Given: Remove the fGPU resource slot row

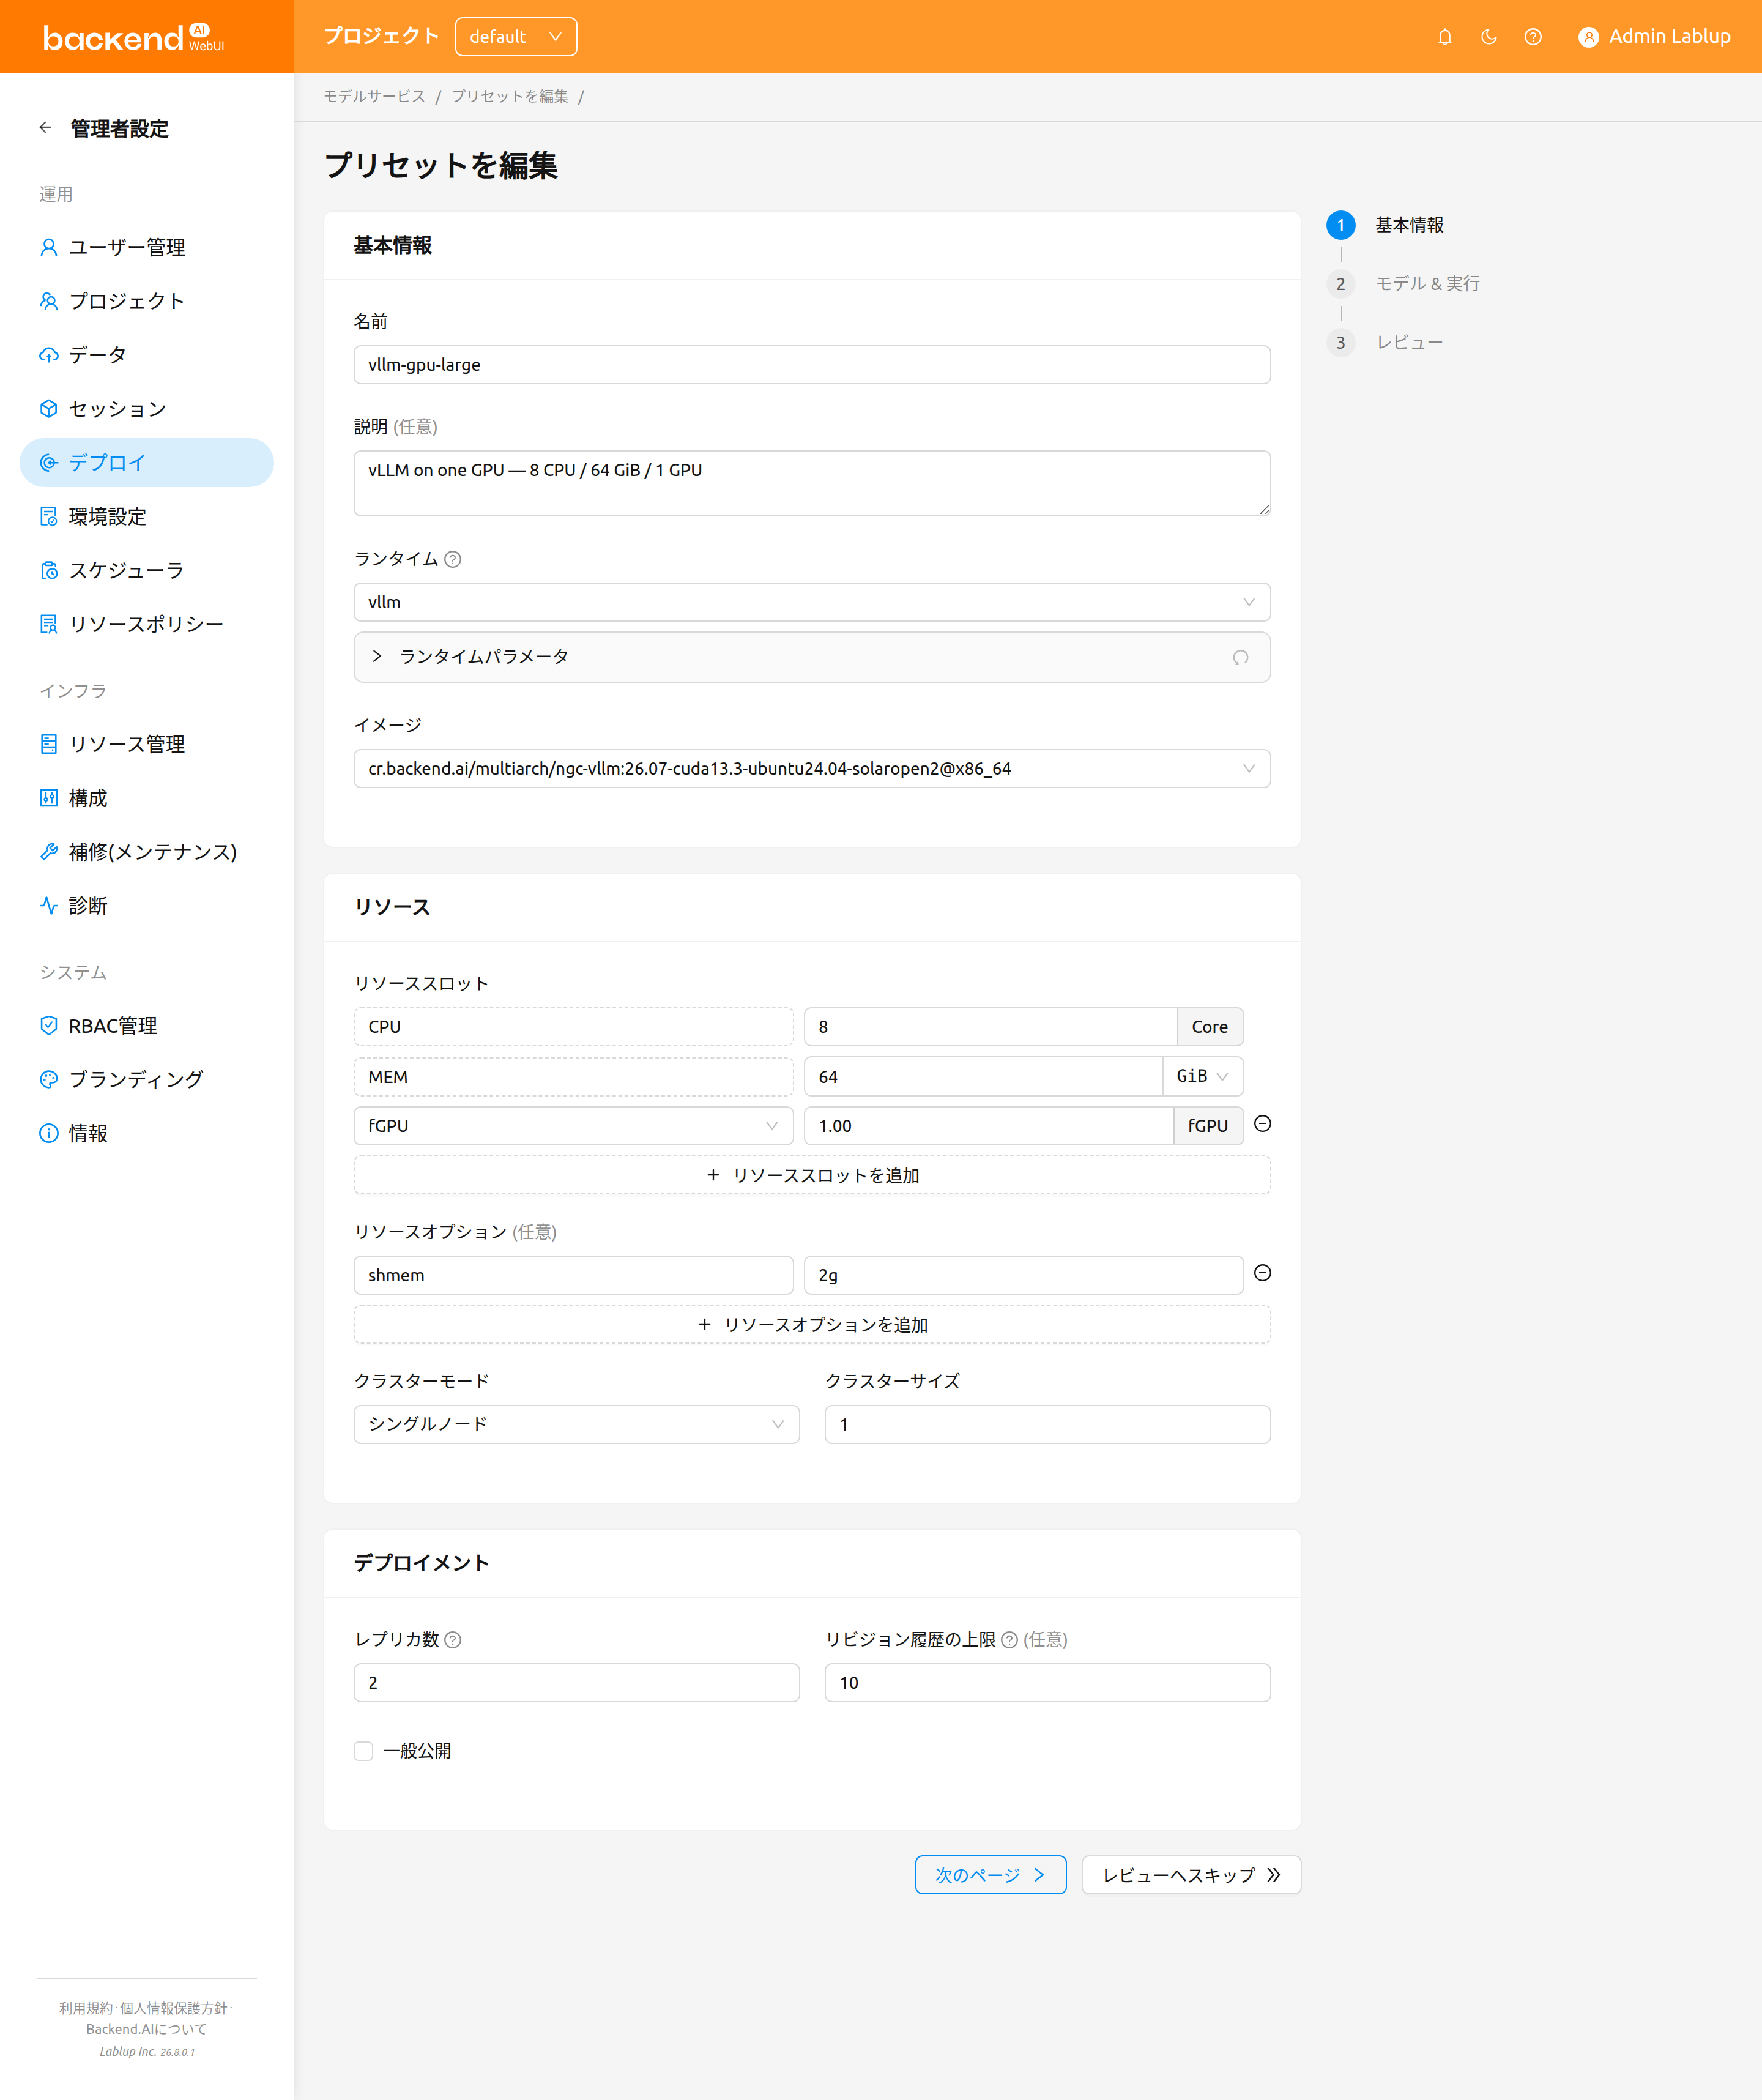Looking at the screenshot, I should [1263, 1124].
